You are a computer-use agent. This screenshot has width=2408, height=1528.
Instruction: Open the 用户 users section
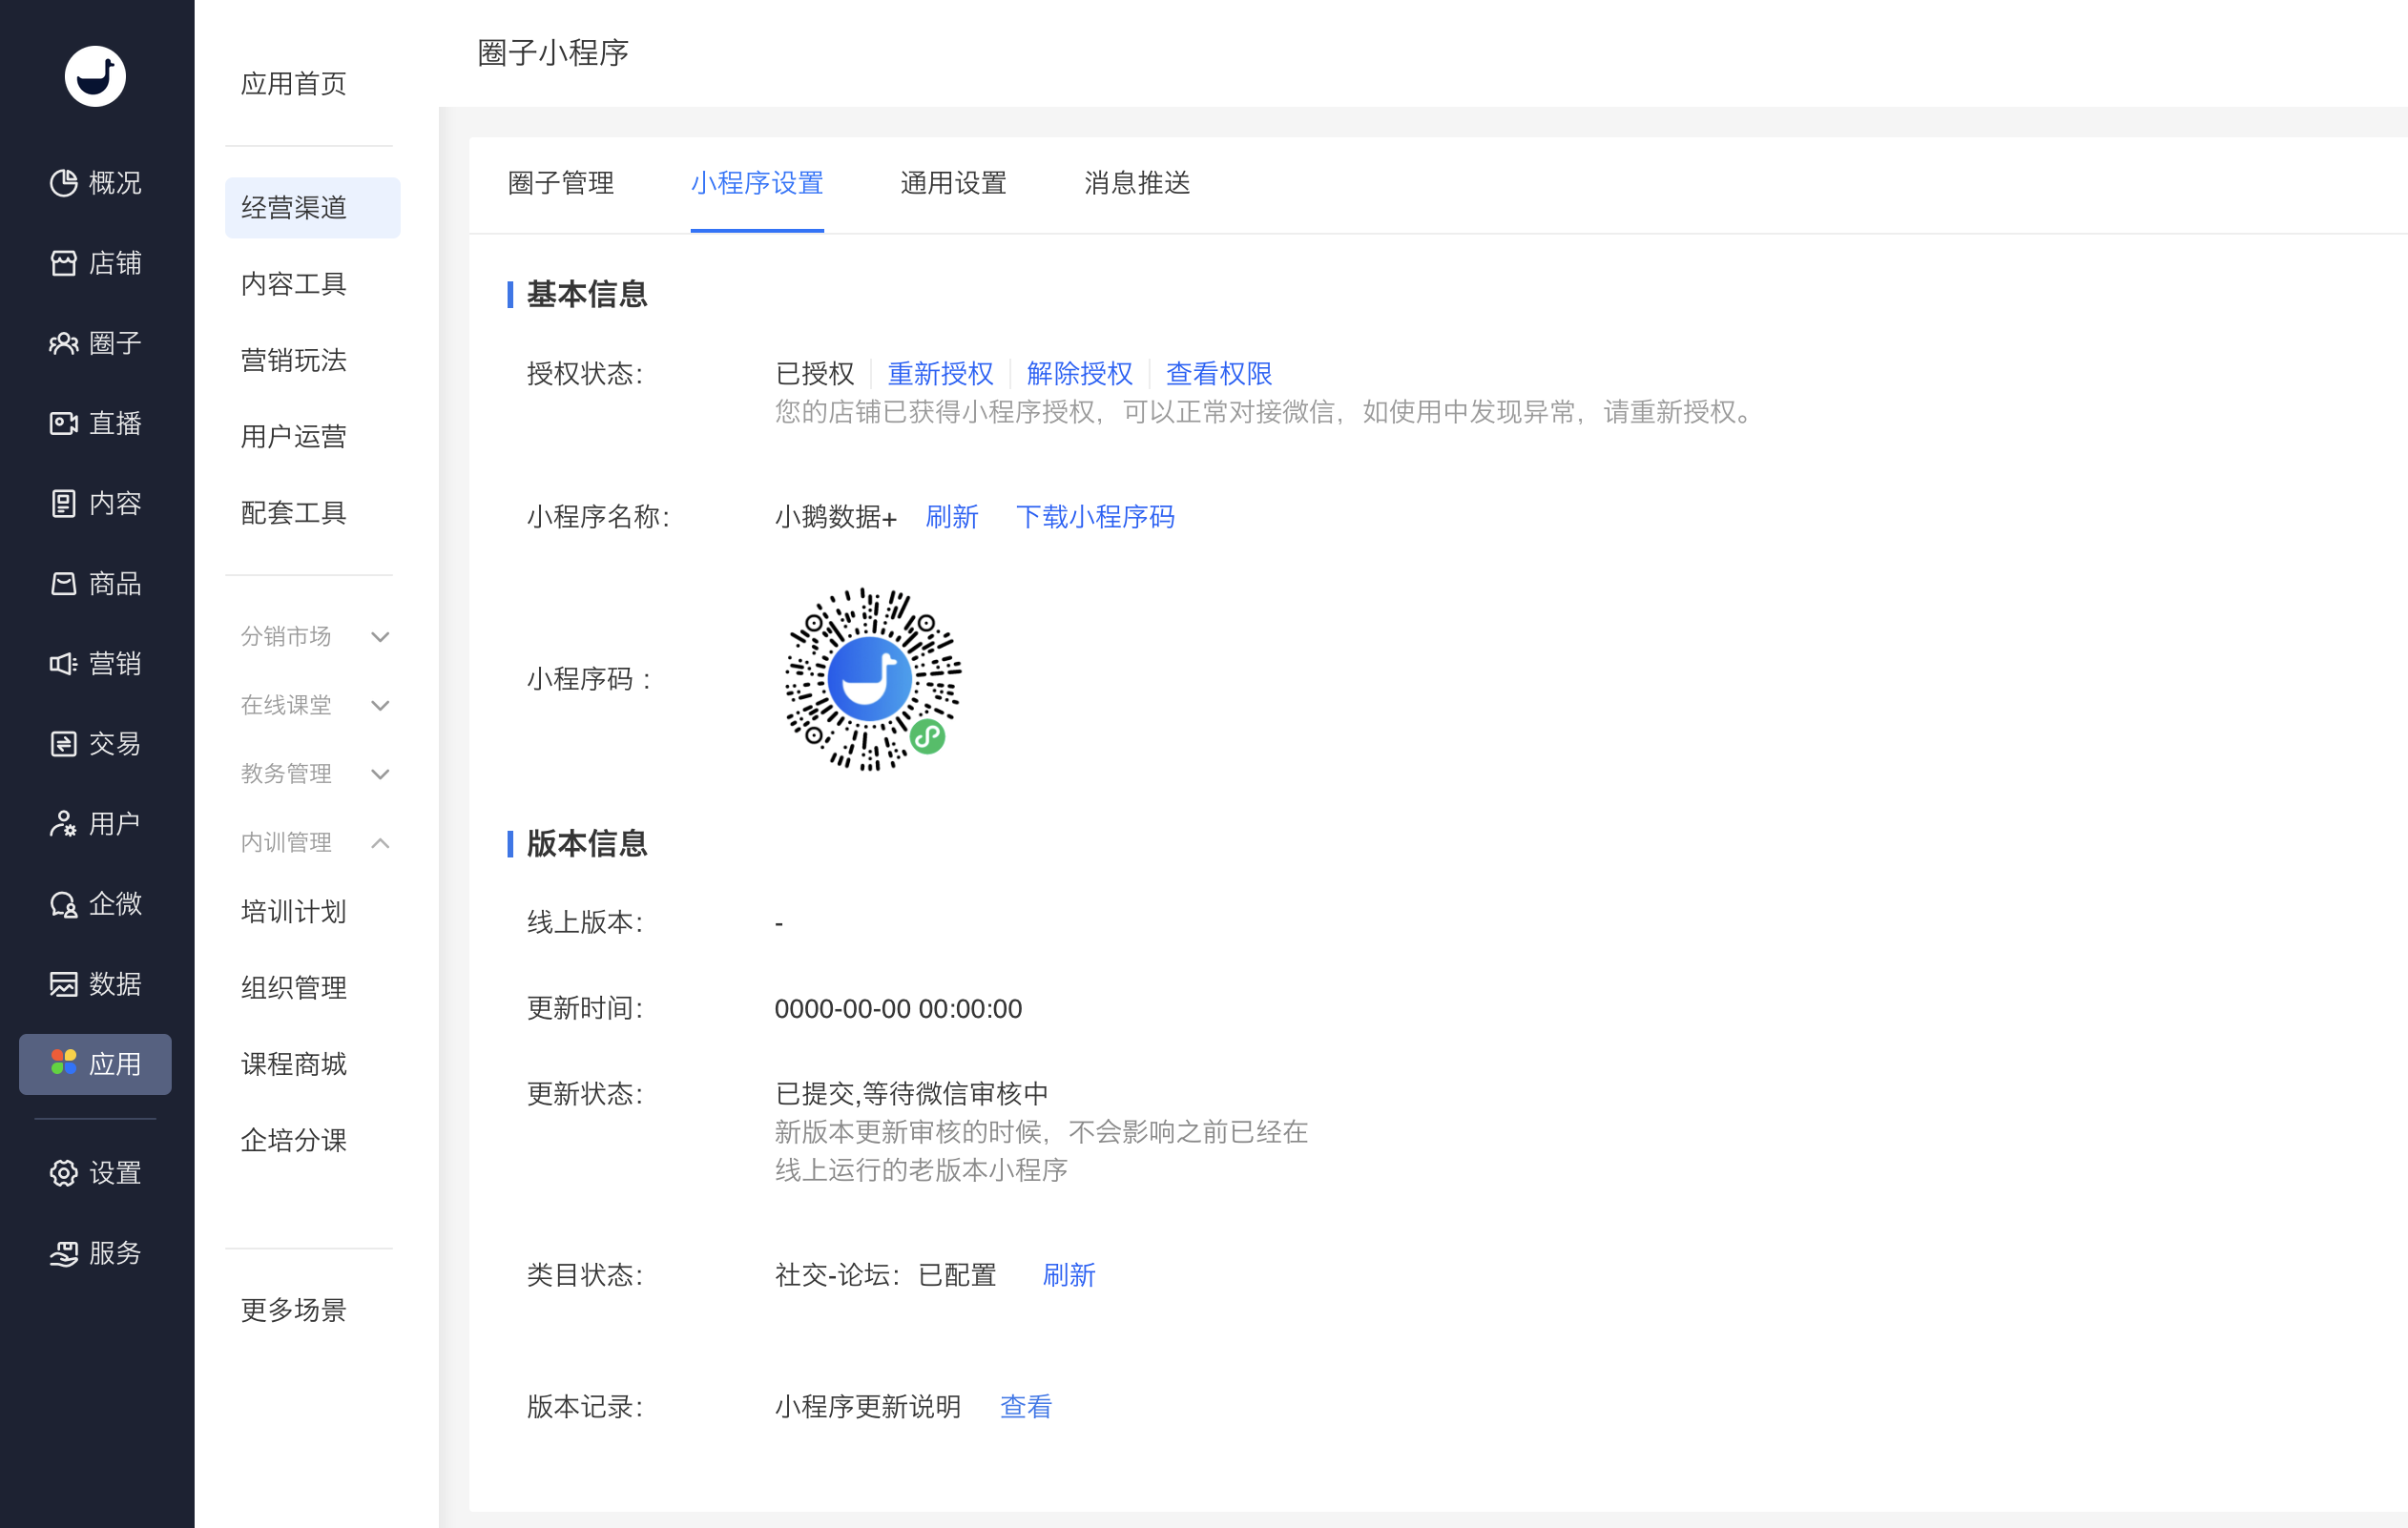tap(96, 823)
